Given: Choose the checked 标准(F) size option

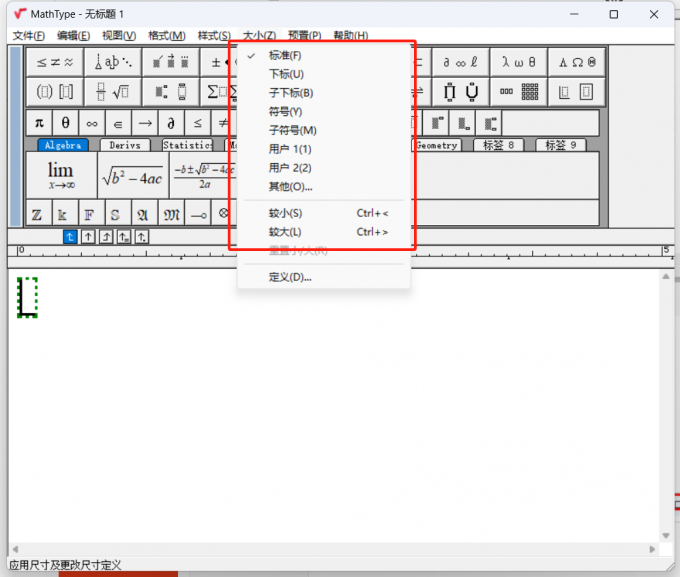Looking at the screenshot, I should (x=324, y=56).
